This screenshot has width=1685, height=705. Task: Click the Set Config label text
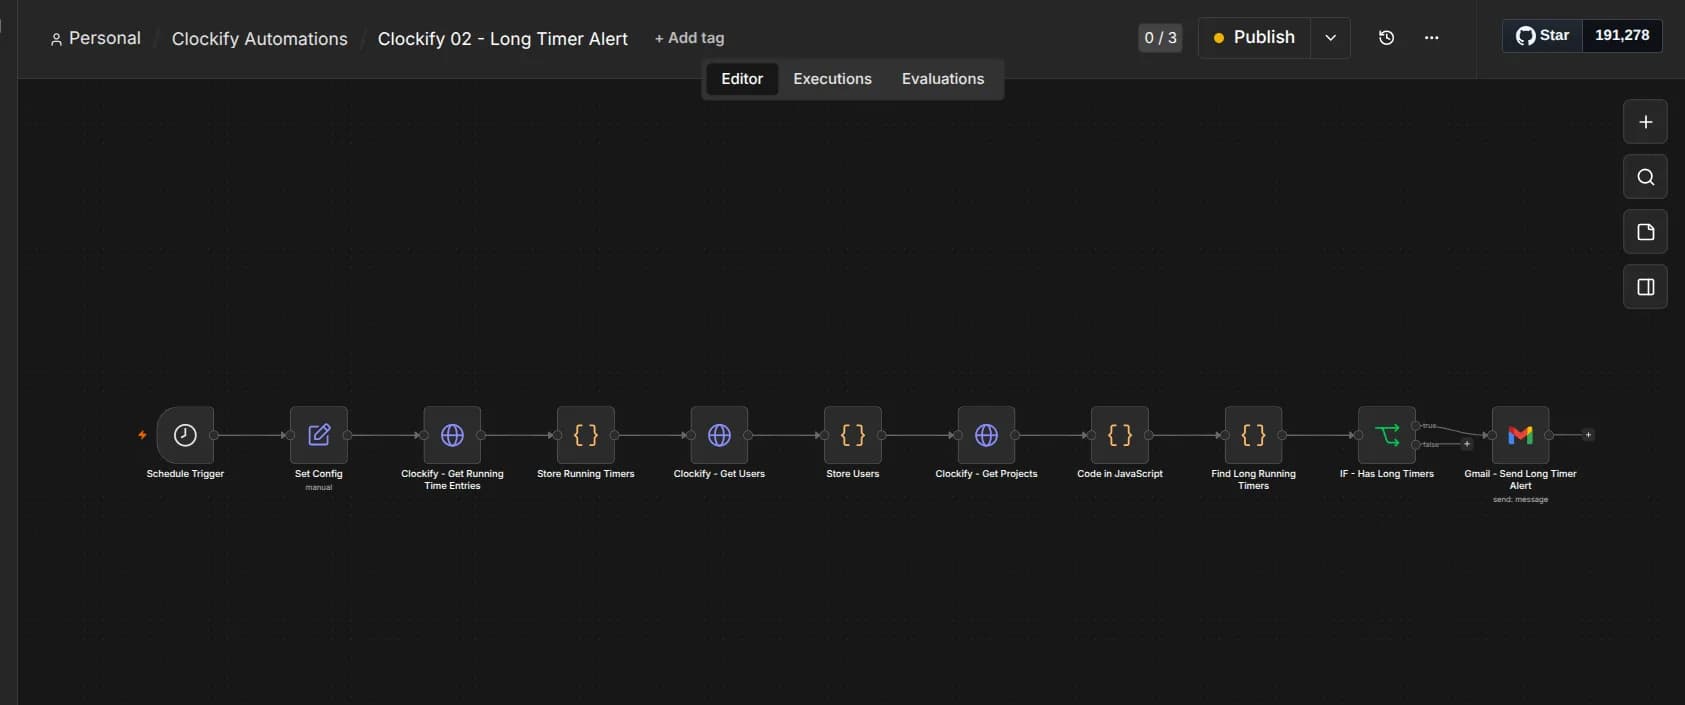point(319,474)
